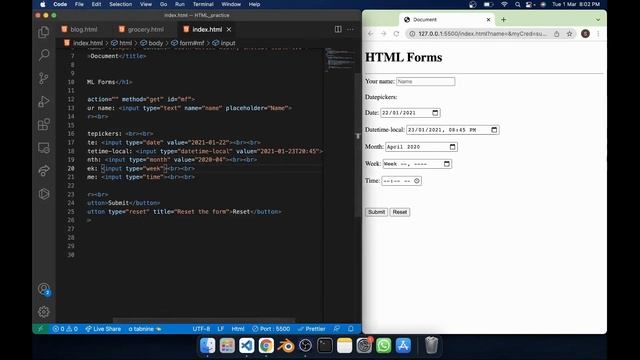This screenshot has height=360, width=640.
Task: Select input in the breadcrumb
Action: coord(224,43)
